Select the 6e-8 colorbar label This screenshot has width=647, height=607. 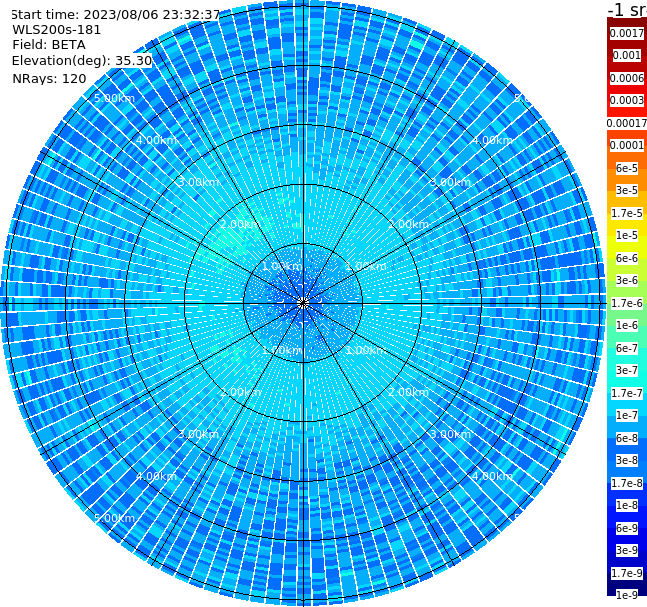coord(627,438)
